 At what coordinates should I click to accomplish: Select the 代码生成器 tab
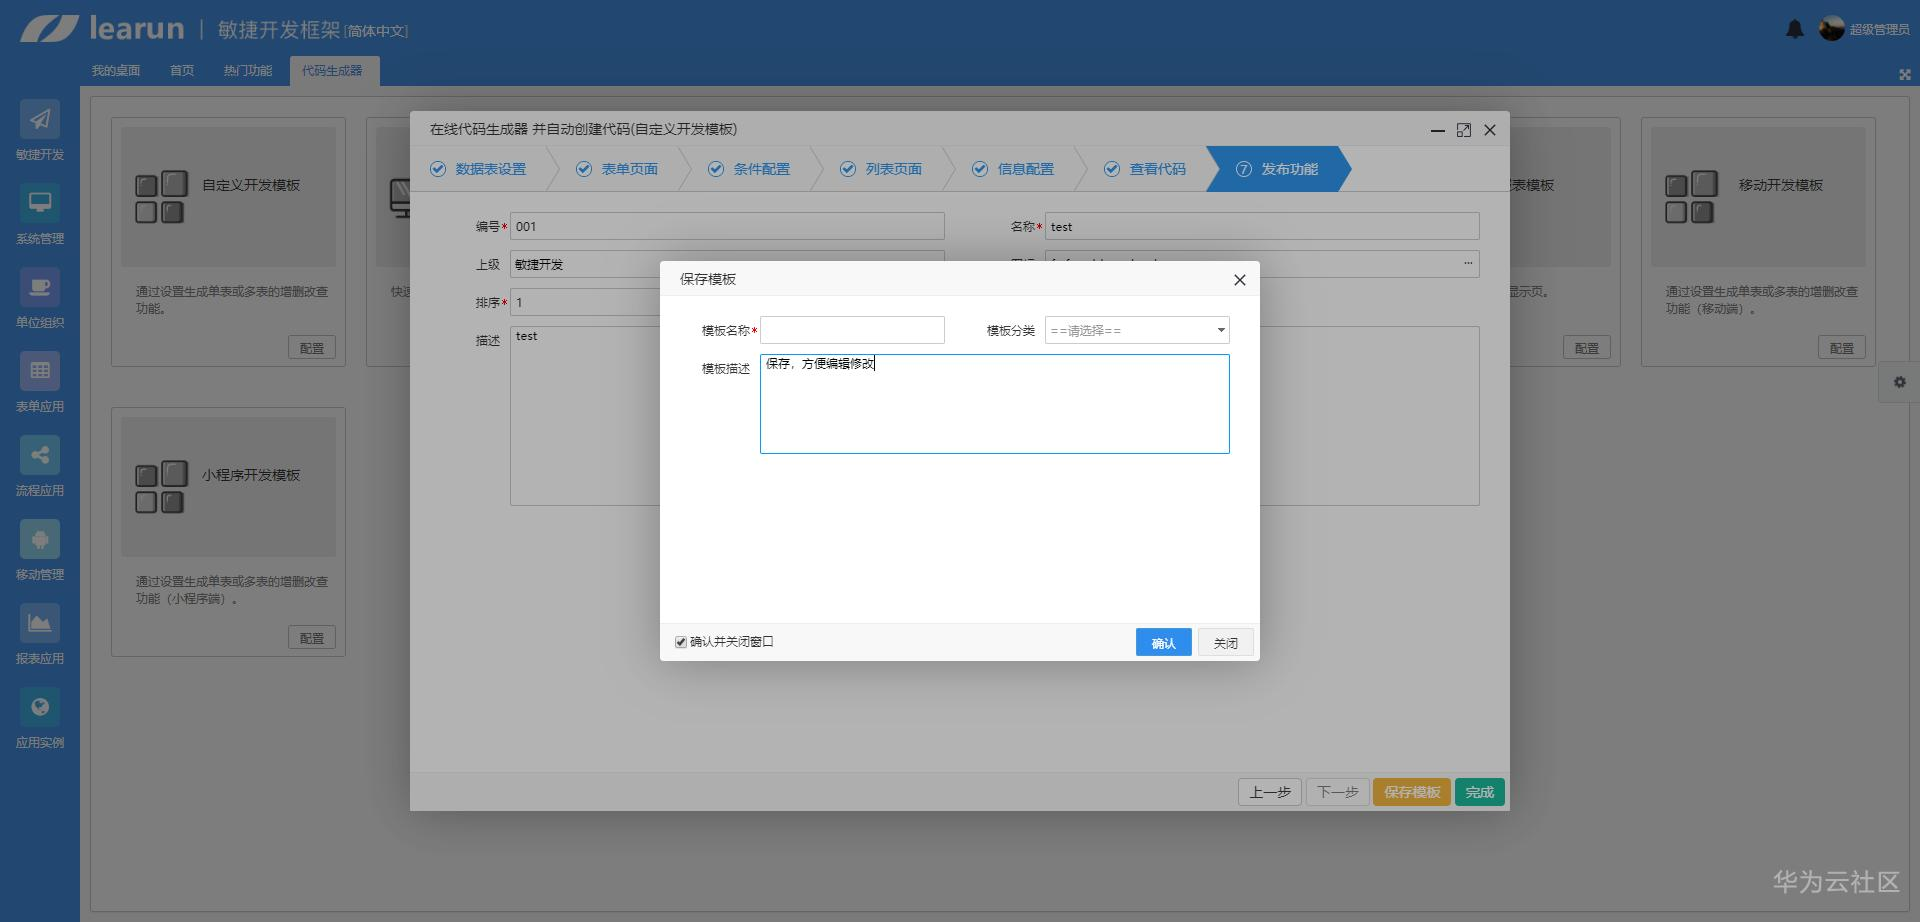[x=334, y=71]
